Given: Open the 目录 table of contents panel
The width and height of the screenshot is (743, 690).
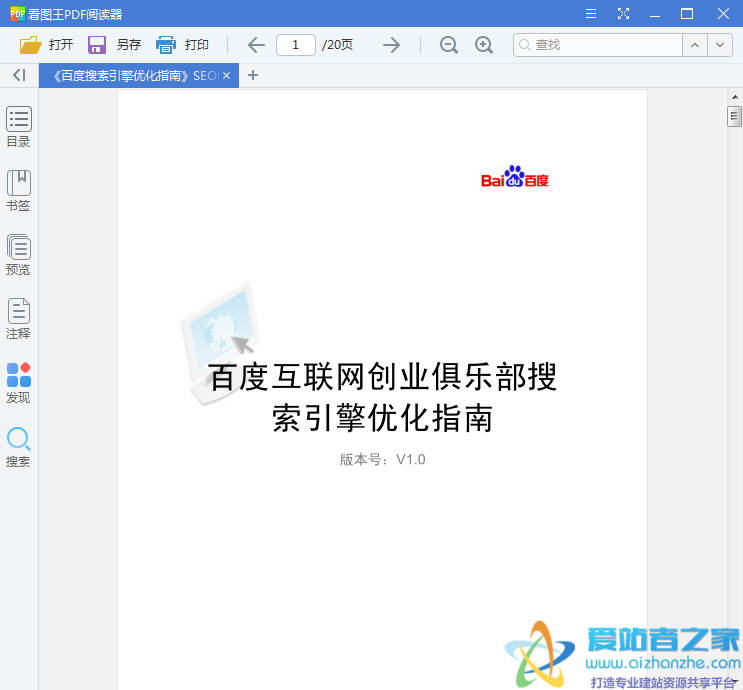Looking at the screenshot, I should tap(18, 127).
